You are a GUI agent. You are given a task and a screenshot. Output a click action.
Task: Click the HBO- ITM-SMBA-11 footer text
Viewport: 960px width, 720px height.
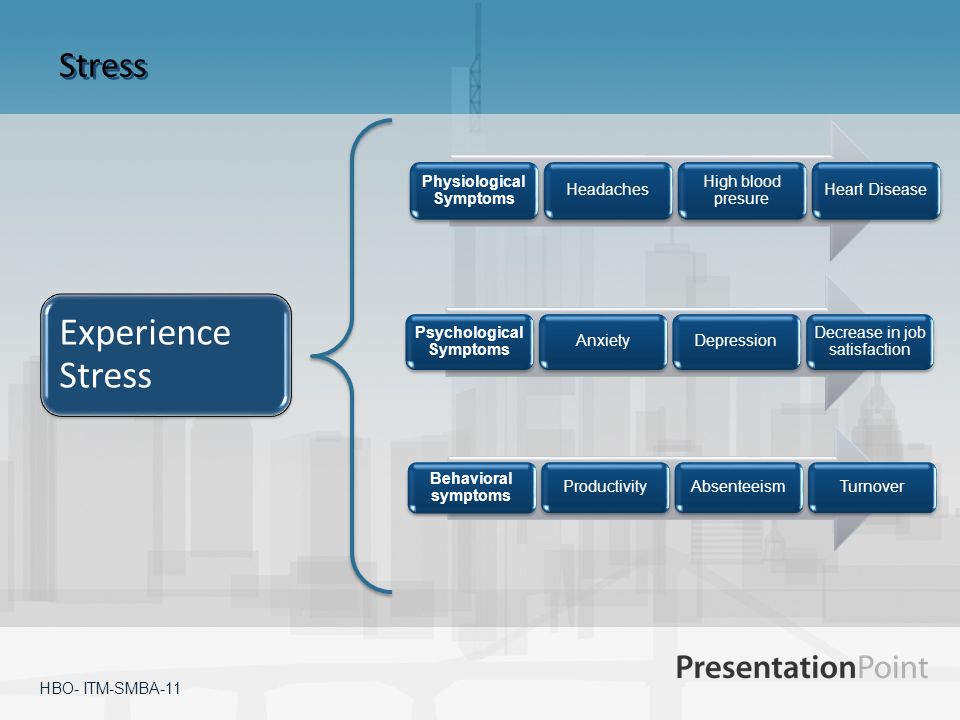pos(110,688)
